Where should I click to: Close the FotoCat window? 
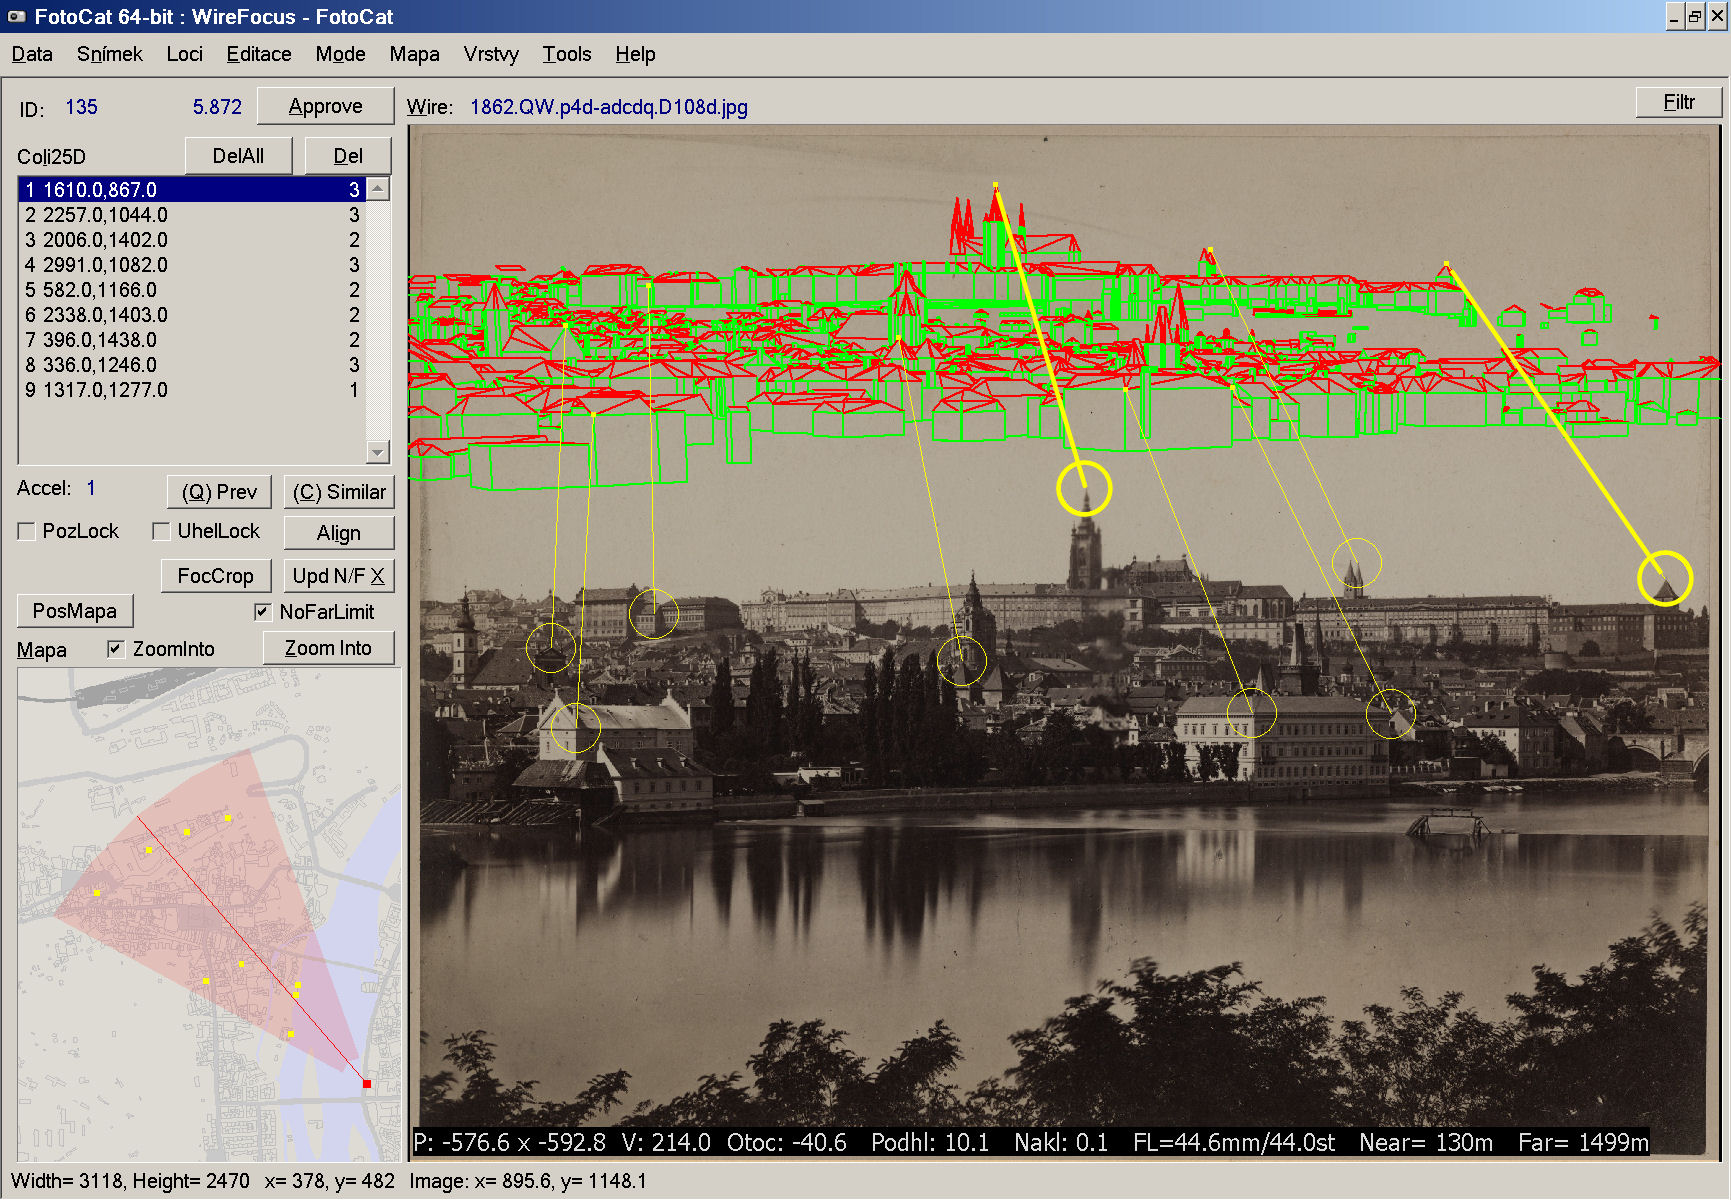click(1717, 16)
